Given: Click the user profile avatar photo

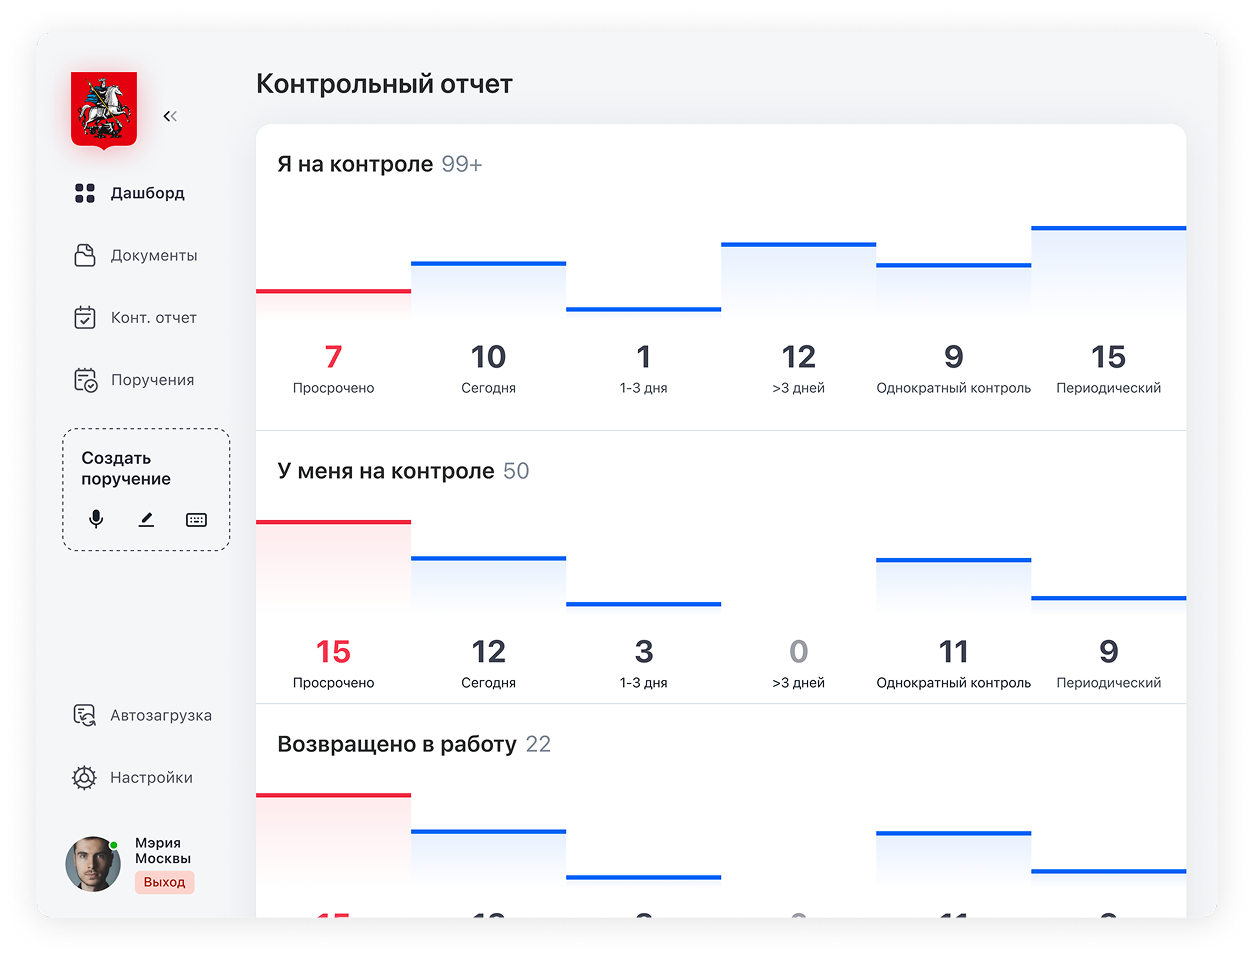Looking at the screenshot, I should [93, 864].
